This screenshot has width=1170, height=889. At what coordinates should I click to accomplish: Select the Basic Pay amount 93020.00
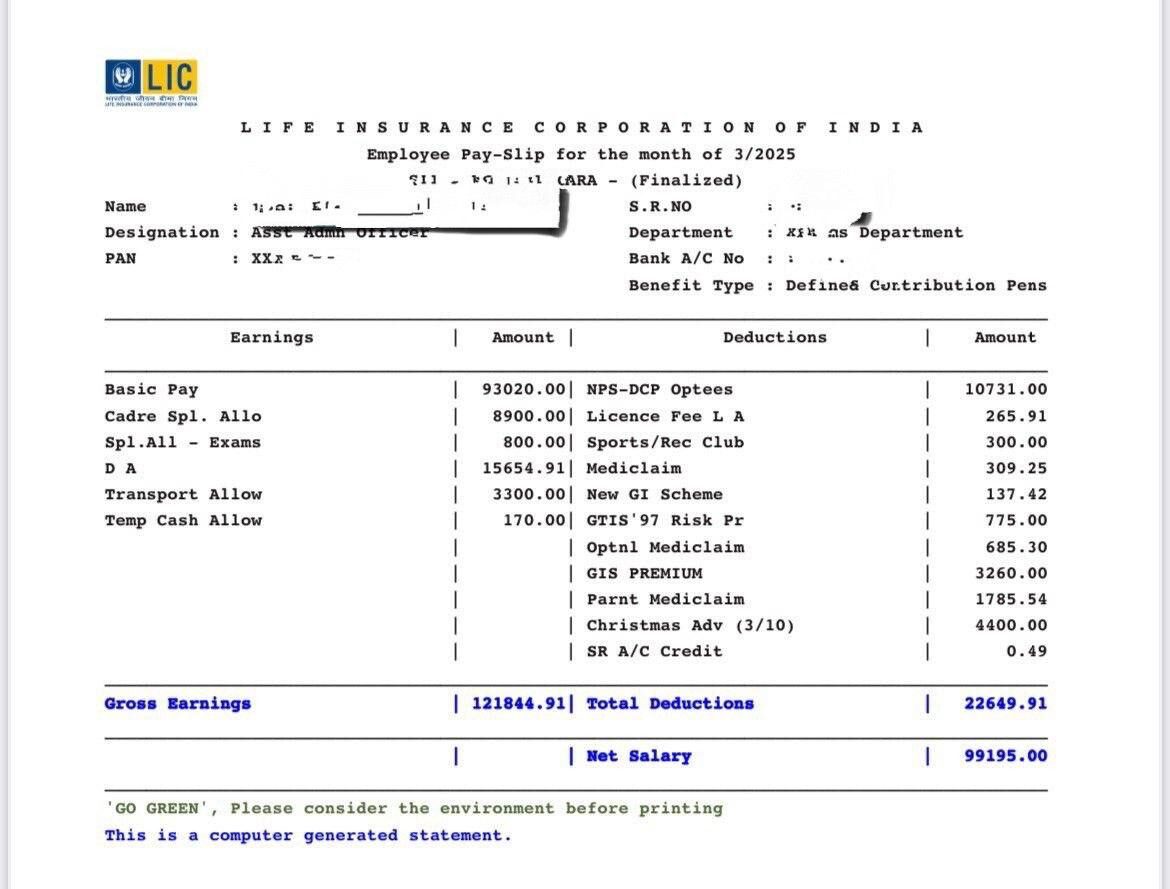[x=523, y=390]
